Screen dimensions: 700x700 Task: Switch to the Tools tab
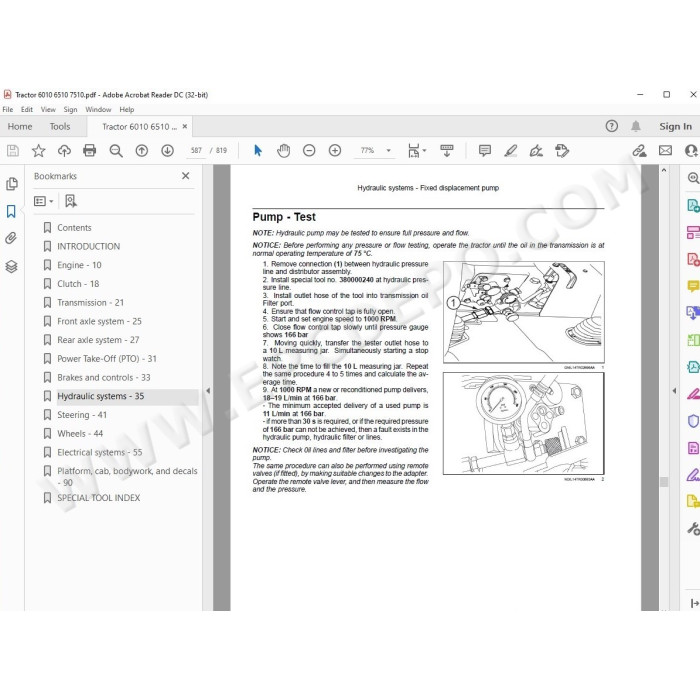coord(60,126)
